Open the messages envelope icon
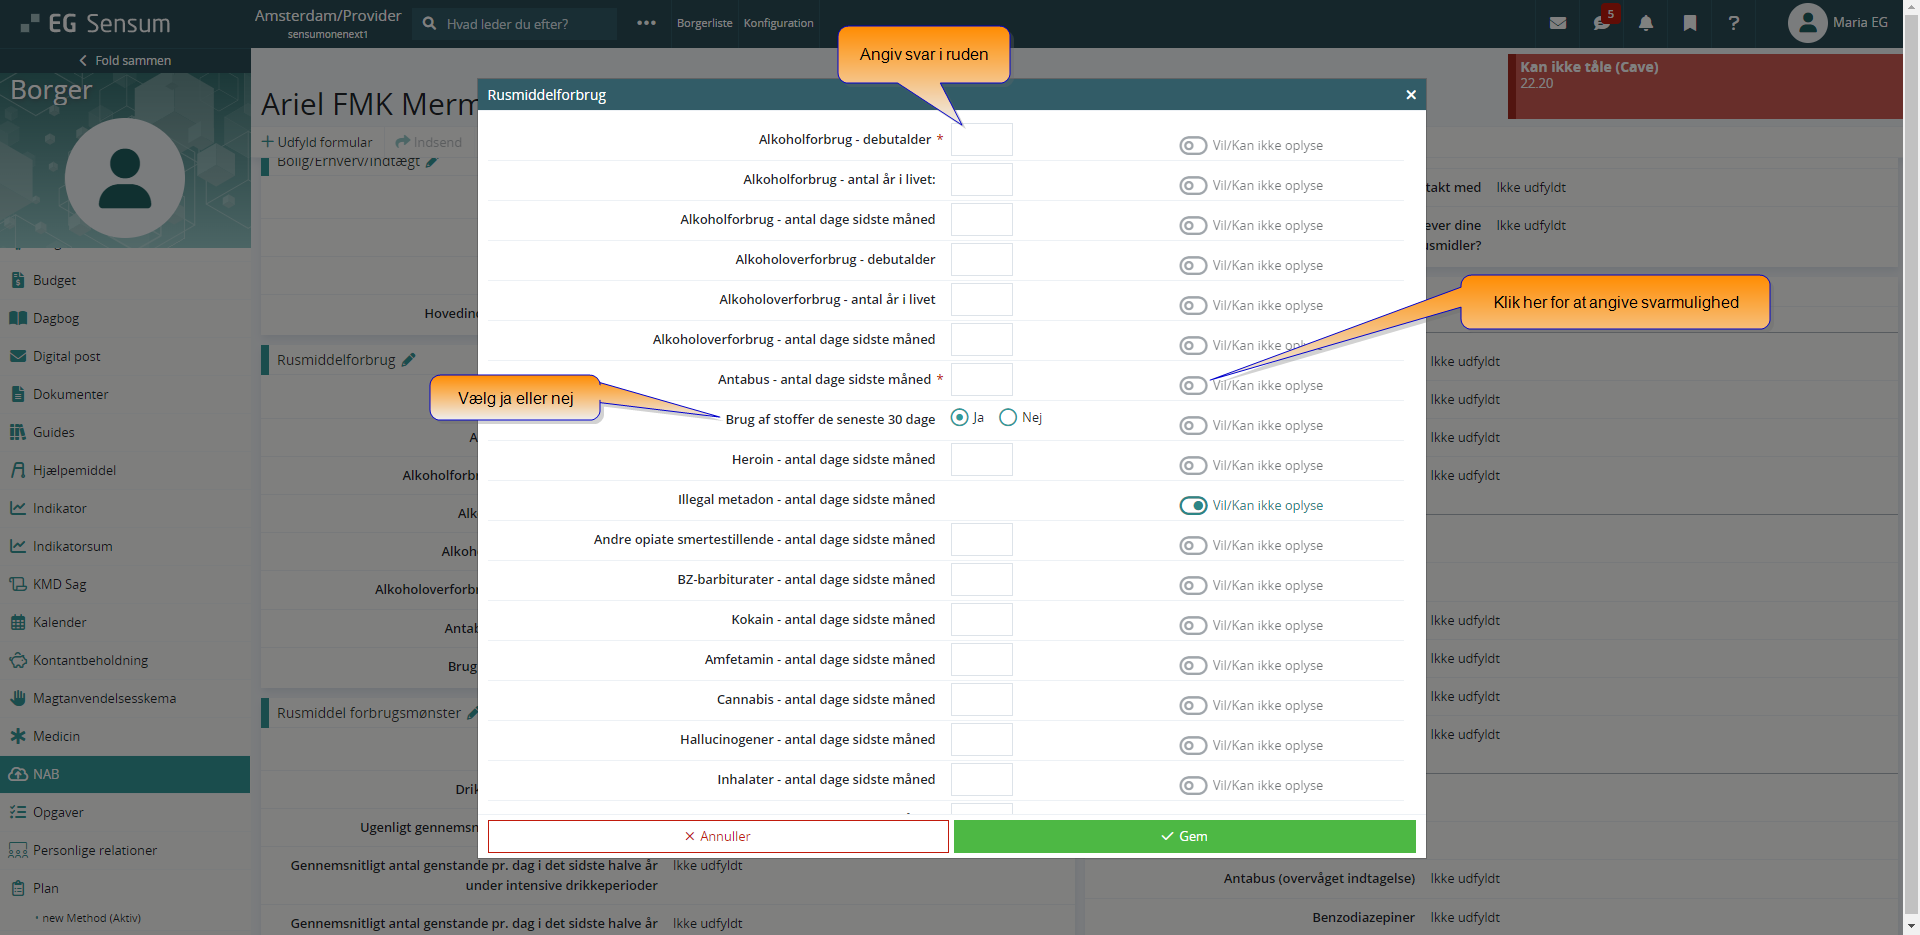1920x935 pixels. point(1557,23)
